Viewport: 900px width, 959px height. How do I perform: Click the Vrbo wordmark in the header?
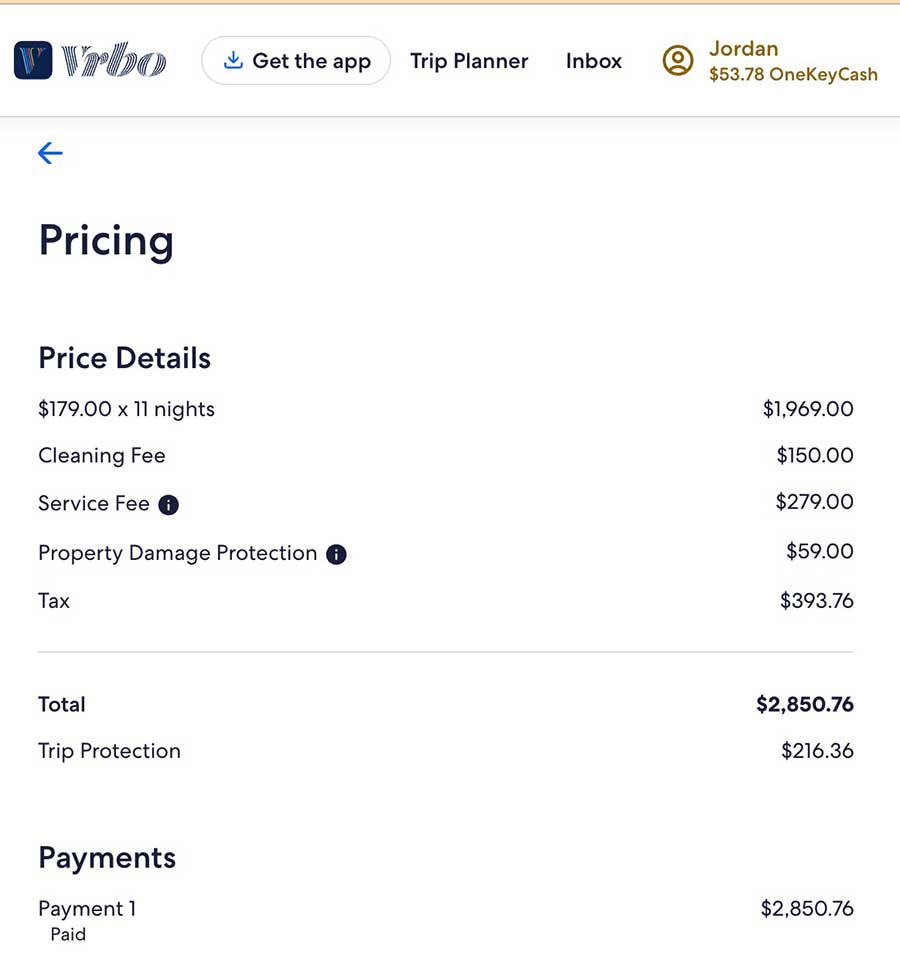[x=113, y=62]
